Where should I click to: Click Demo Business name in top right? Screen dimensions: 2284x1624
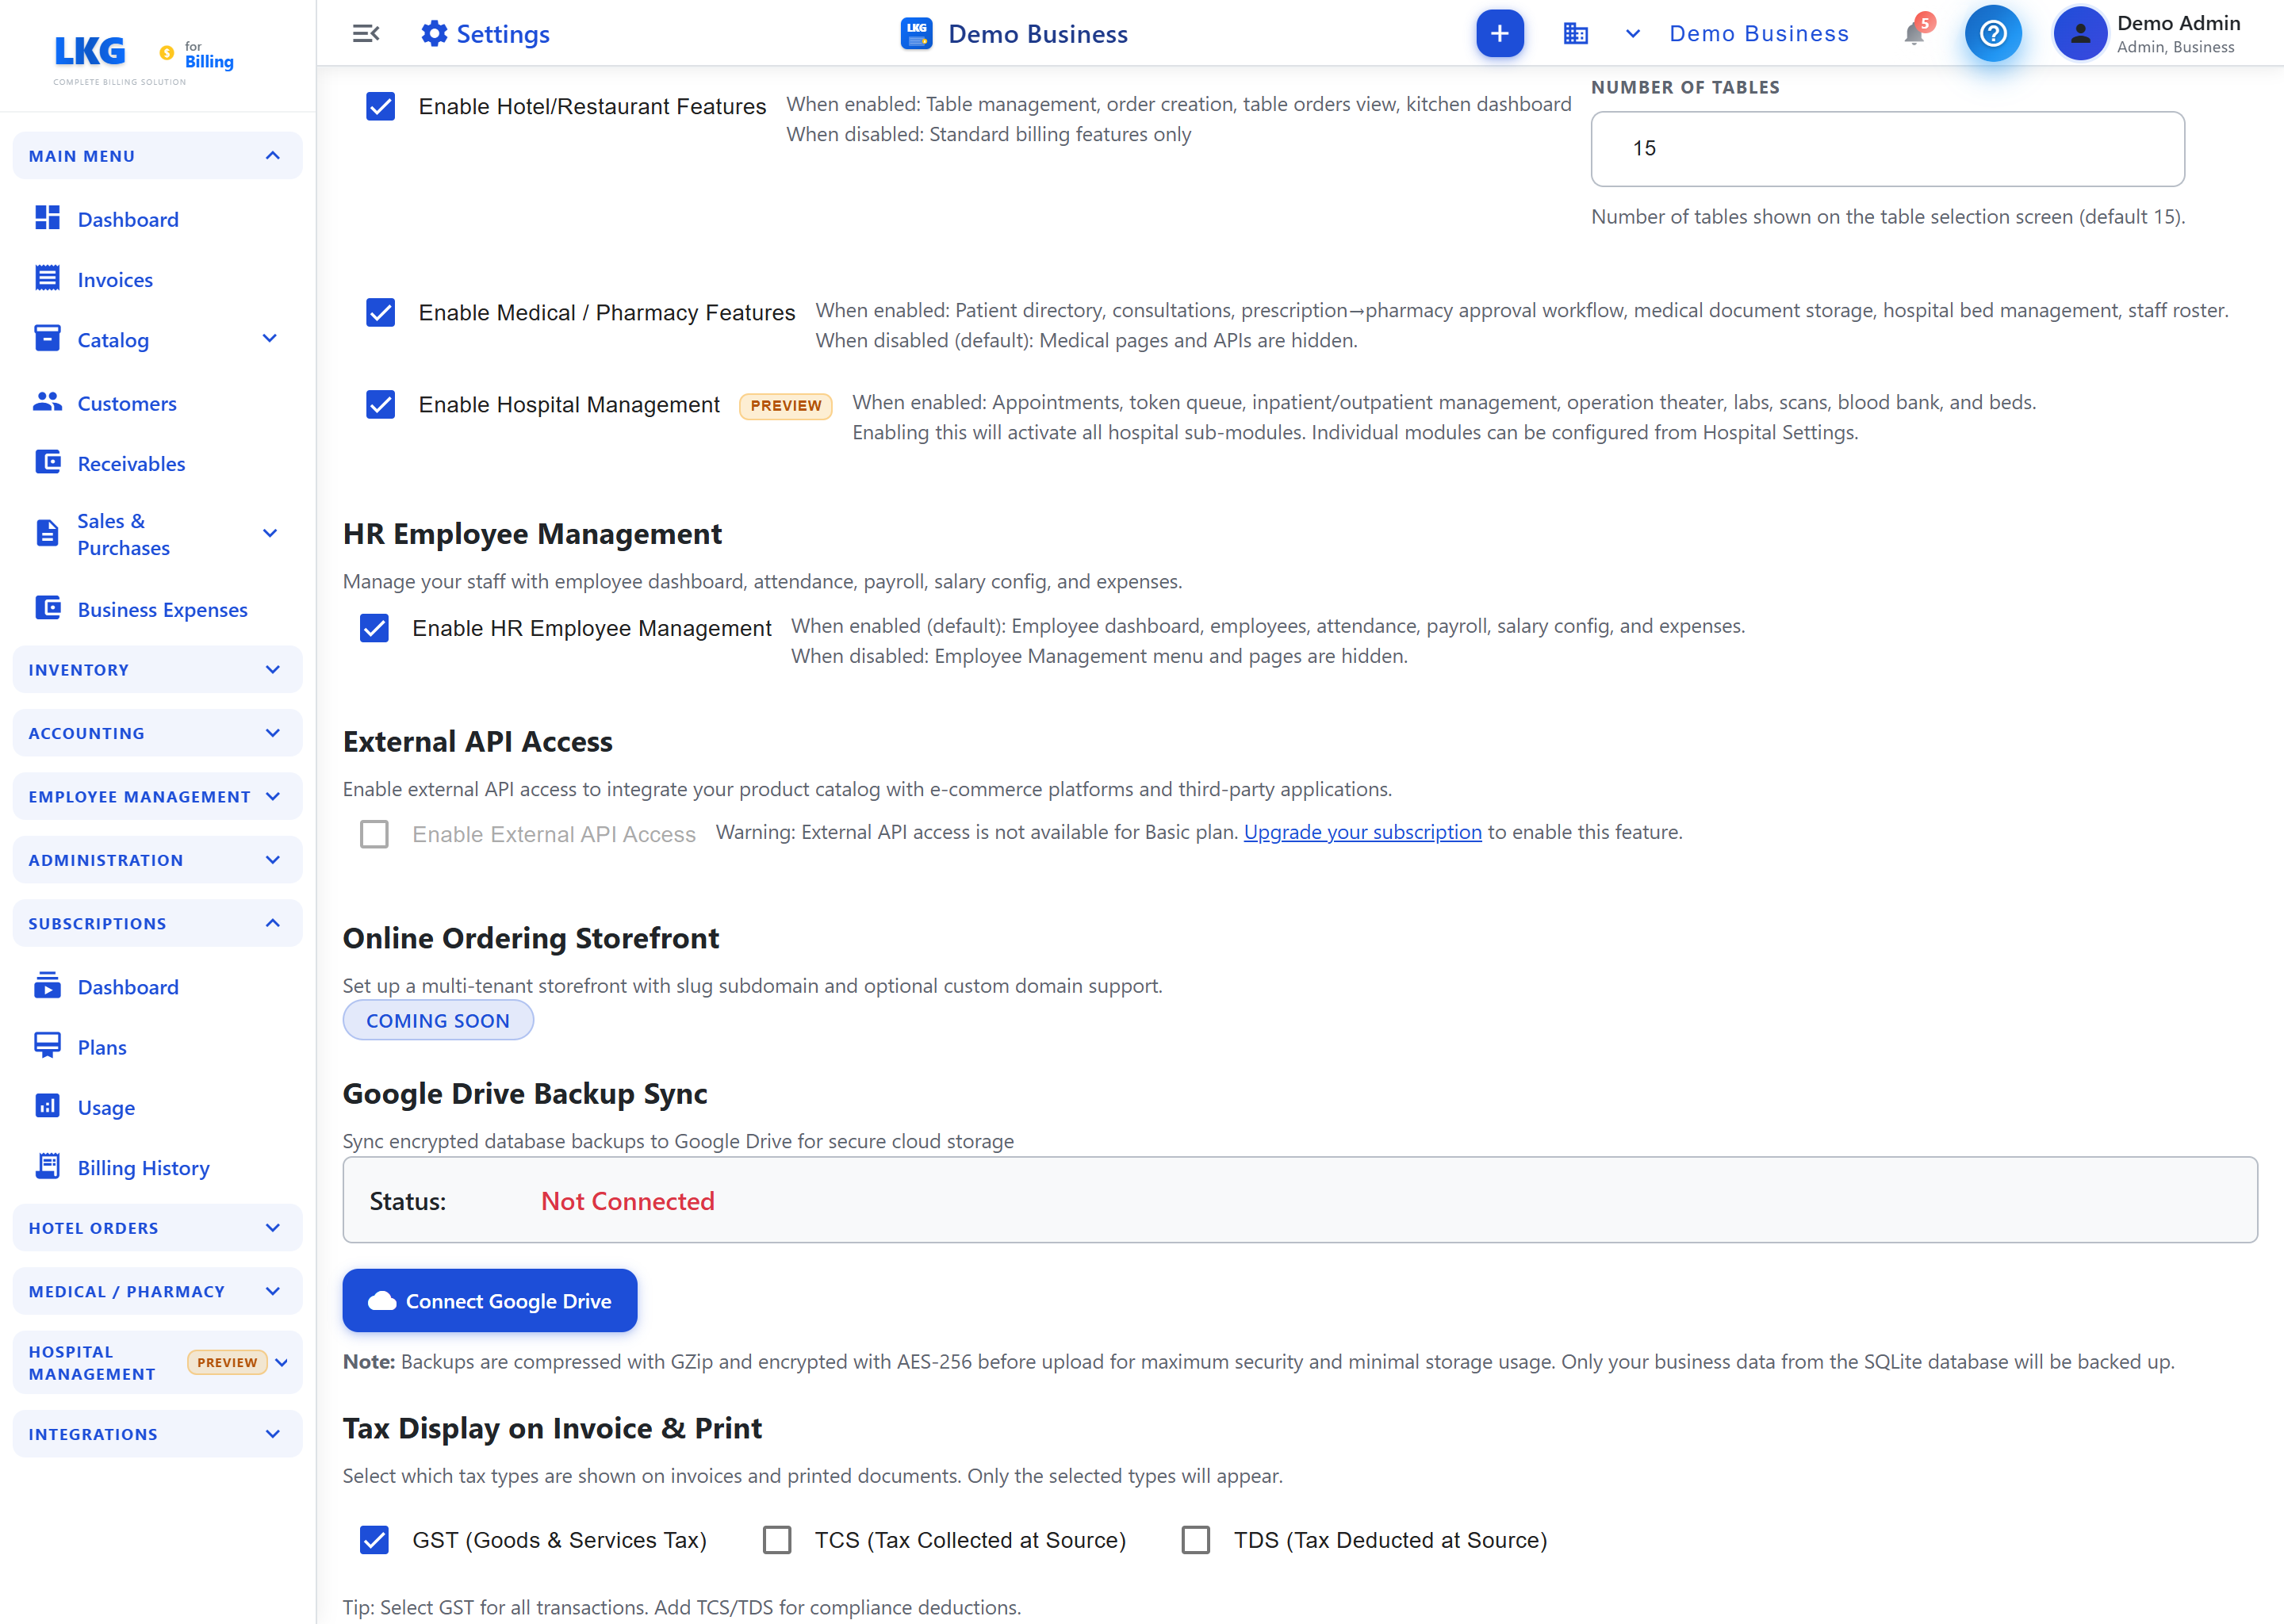(x=1759, y=34)
